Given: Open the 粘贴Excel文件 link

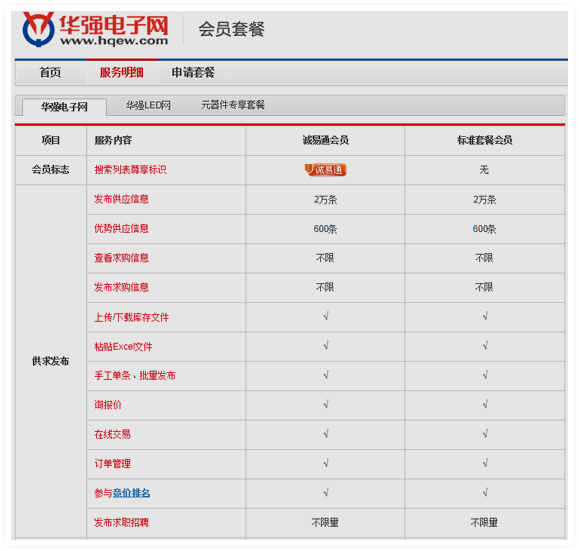Looking at the screenshot, I should tap(123, 346).
